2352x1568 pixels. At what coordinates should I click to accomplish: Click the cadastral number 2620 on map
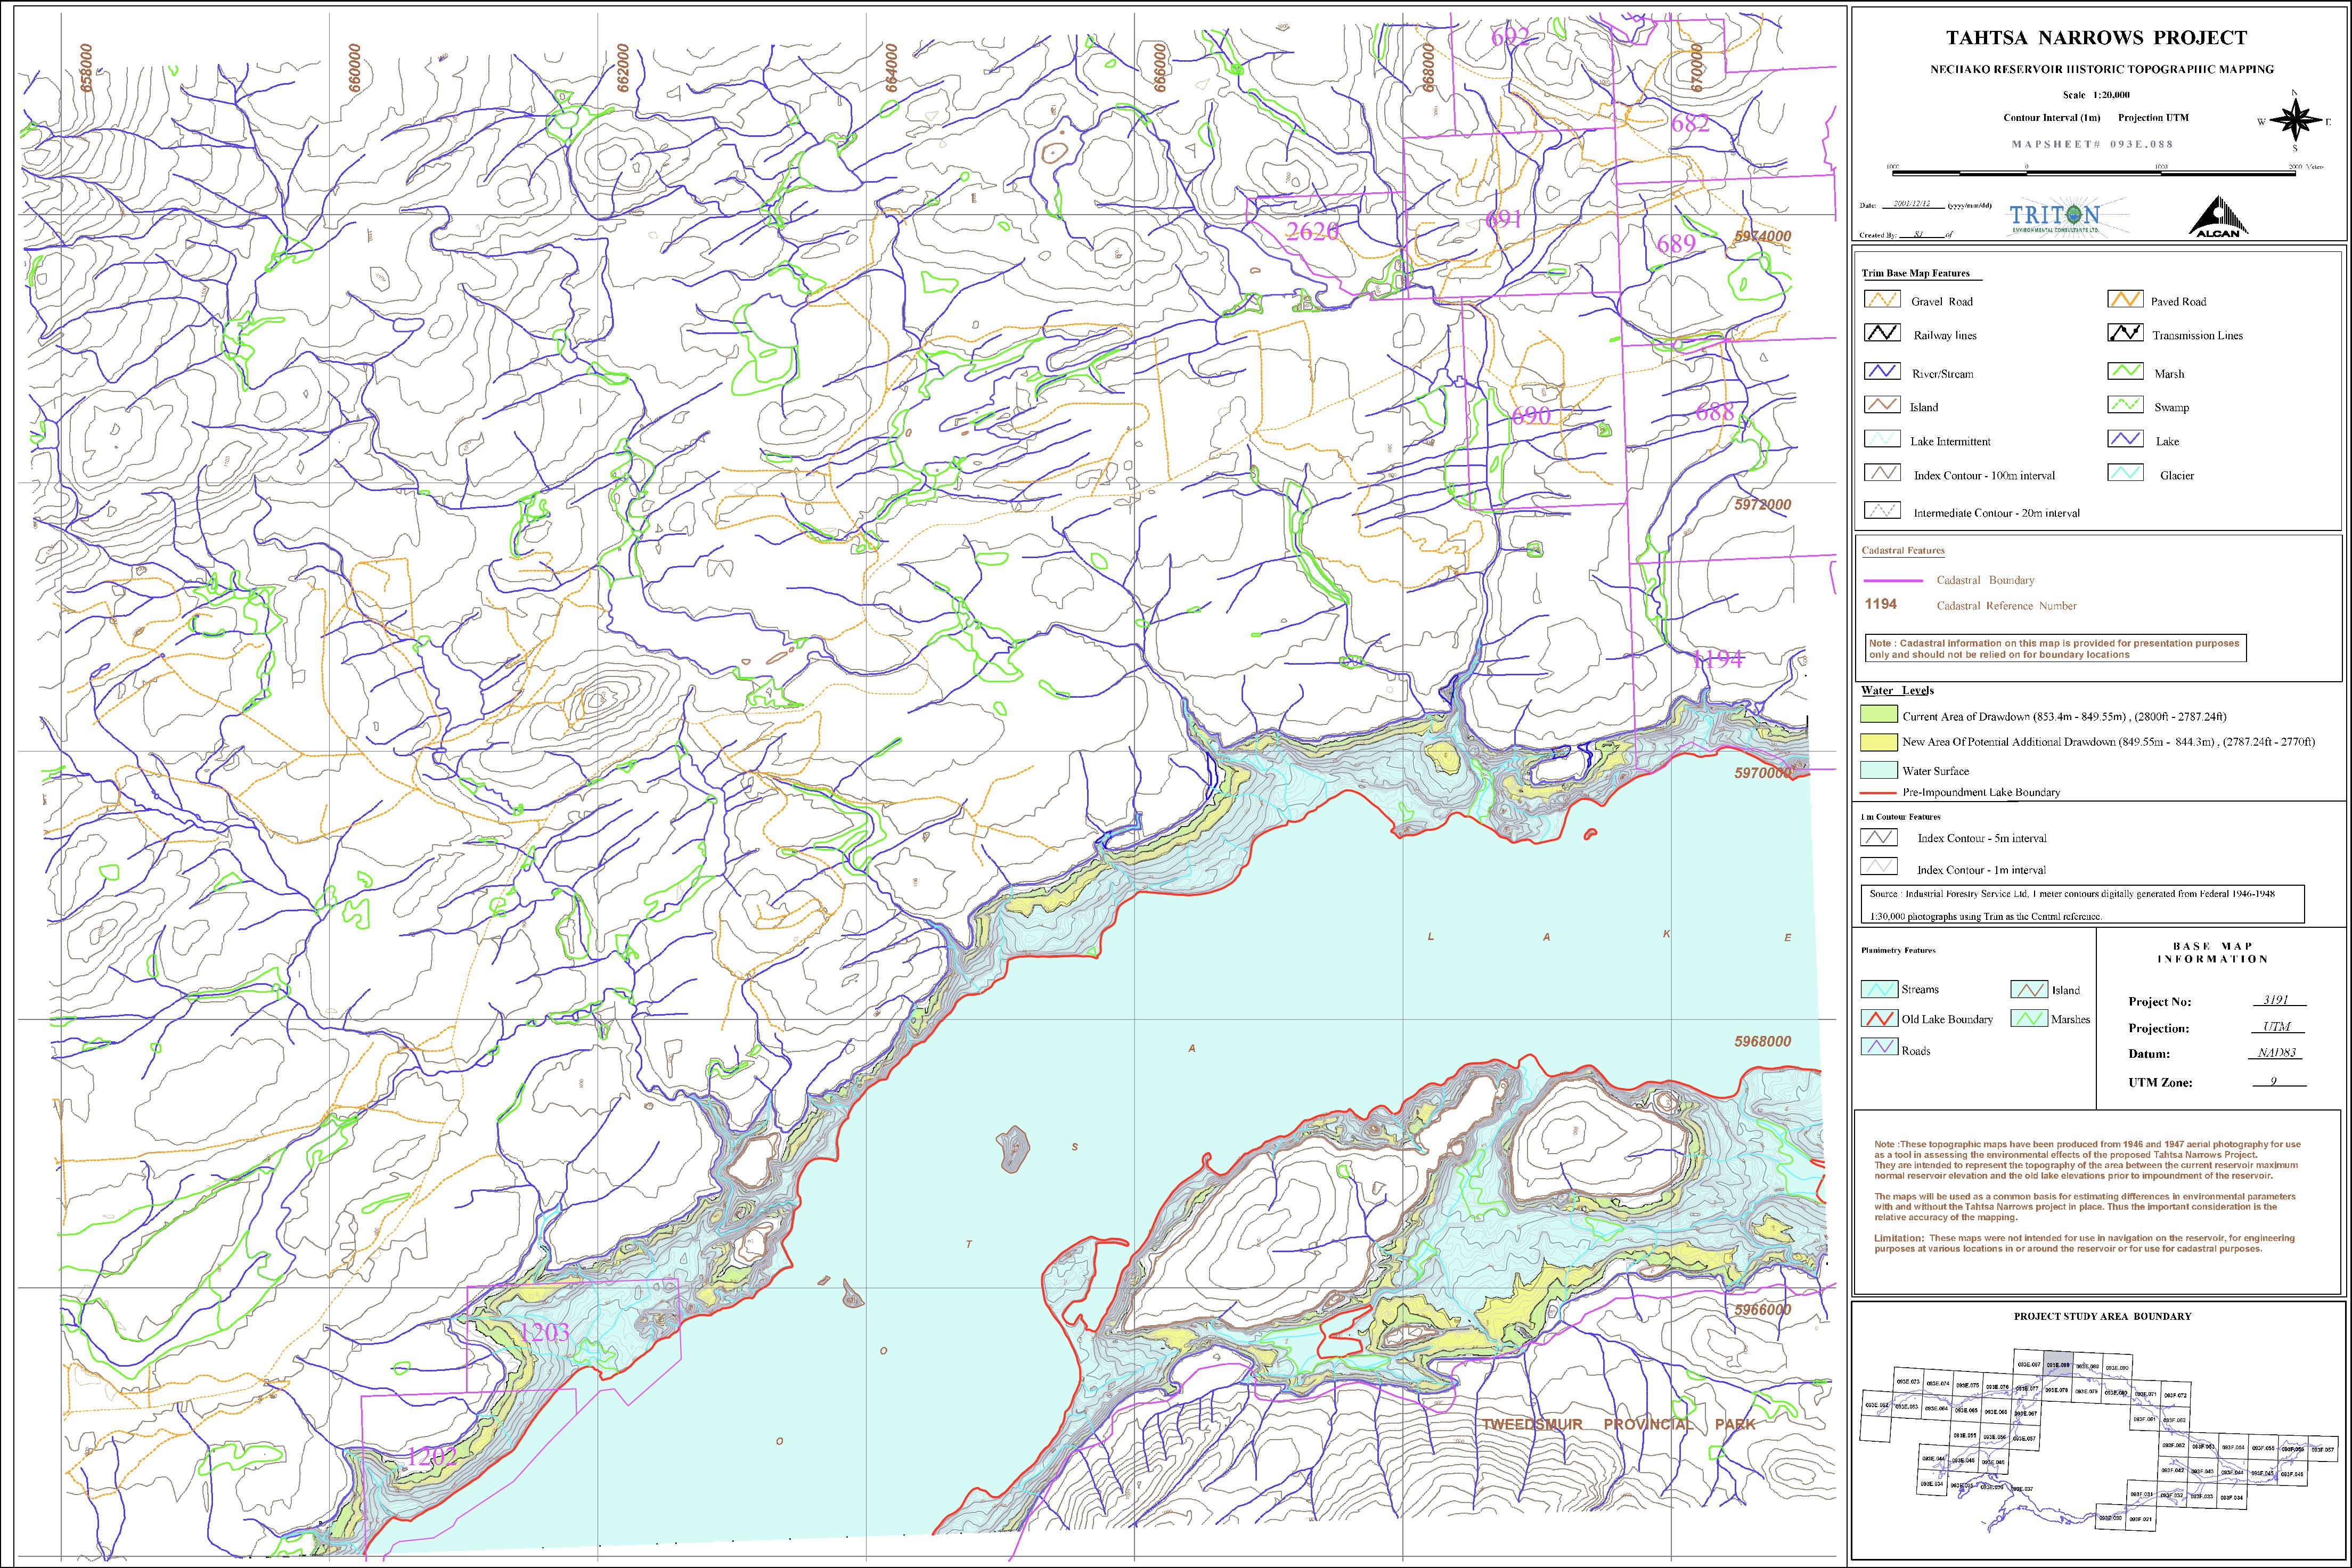1312,231
